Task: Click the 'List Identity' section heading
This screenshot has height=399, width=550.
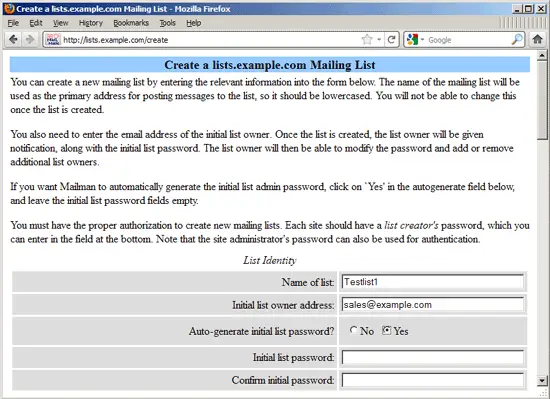Action: click(x=270, y=260)
